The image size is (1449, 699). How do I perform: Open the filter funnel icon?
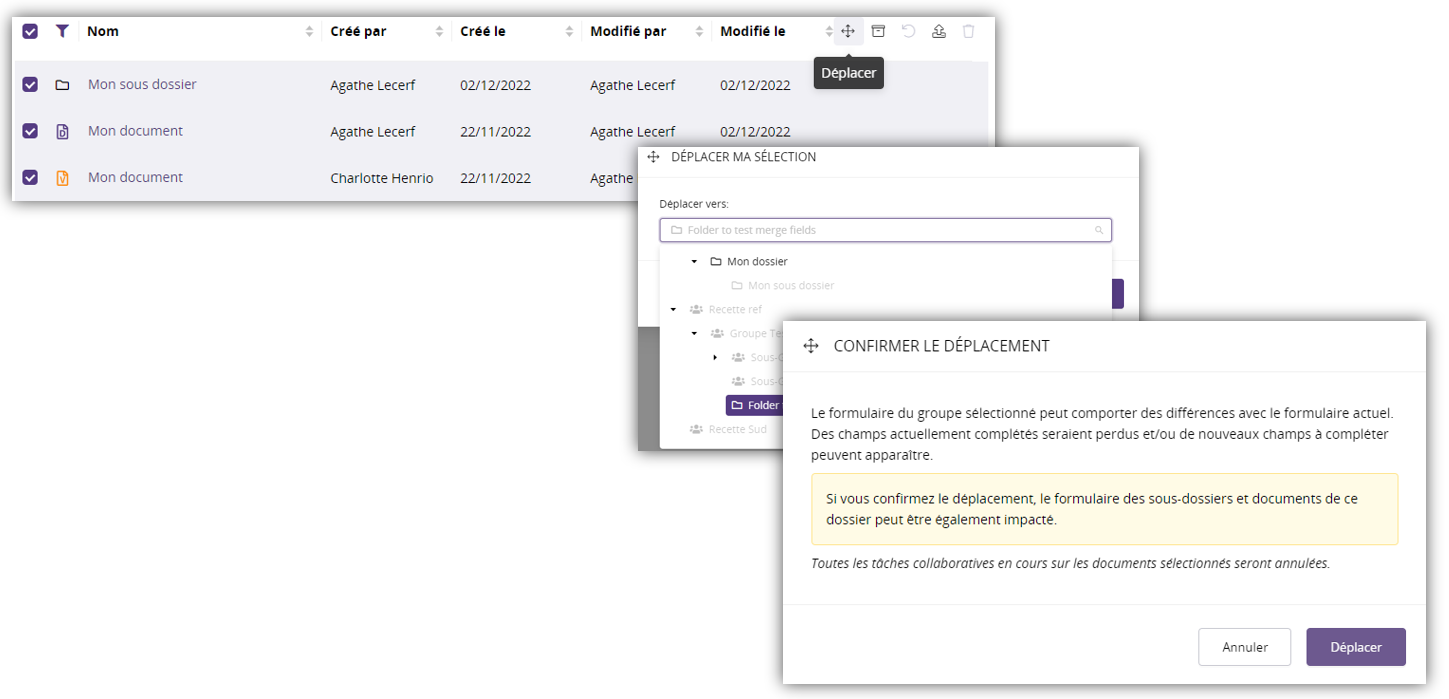pyautogui.click(x=62, y=31)
